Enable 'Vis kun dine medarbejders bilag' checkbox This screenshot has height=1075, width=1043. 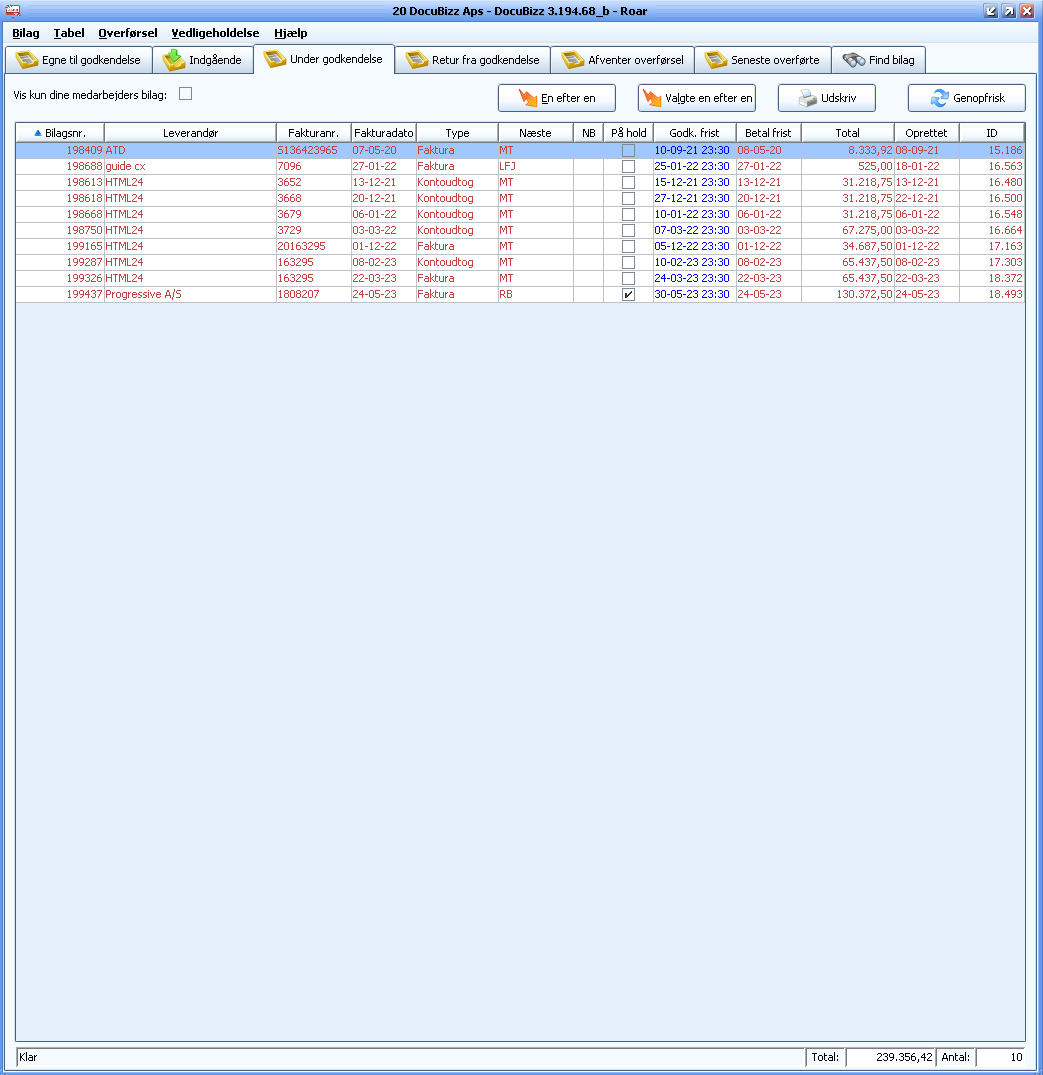(x=185, y=94)
